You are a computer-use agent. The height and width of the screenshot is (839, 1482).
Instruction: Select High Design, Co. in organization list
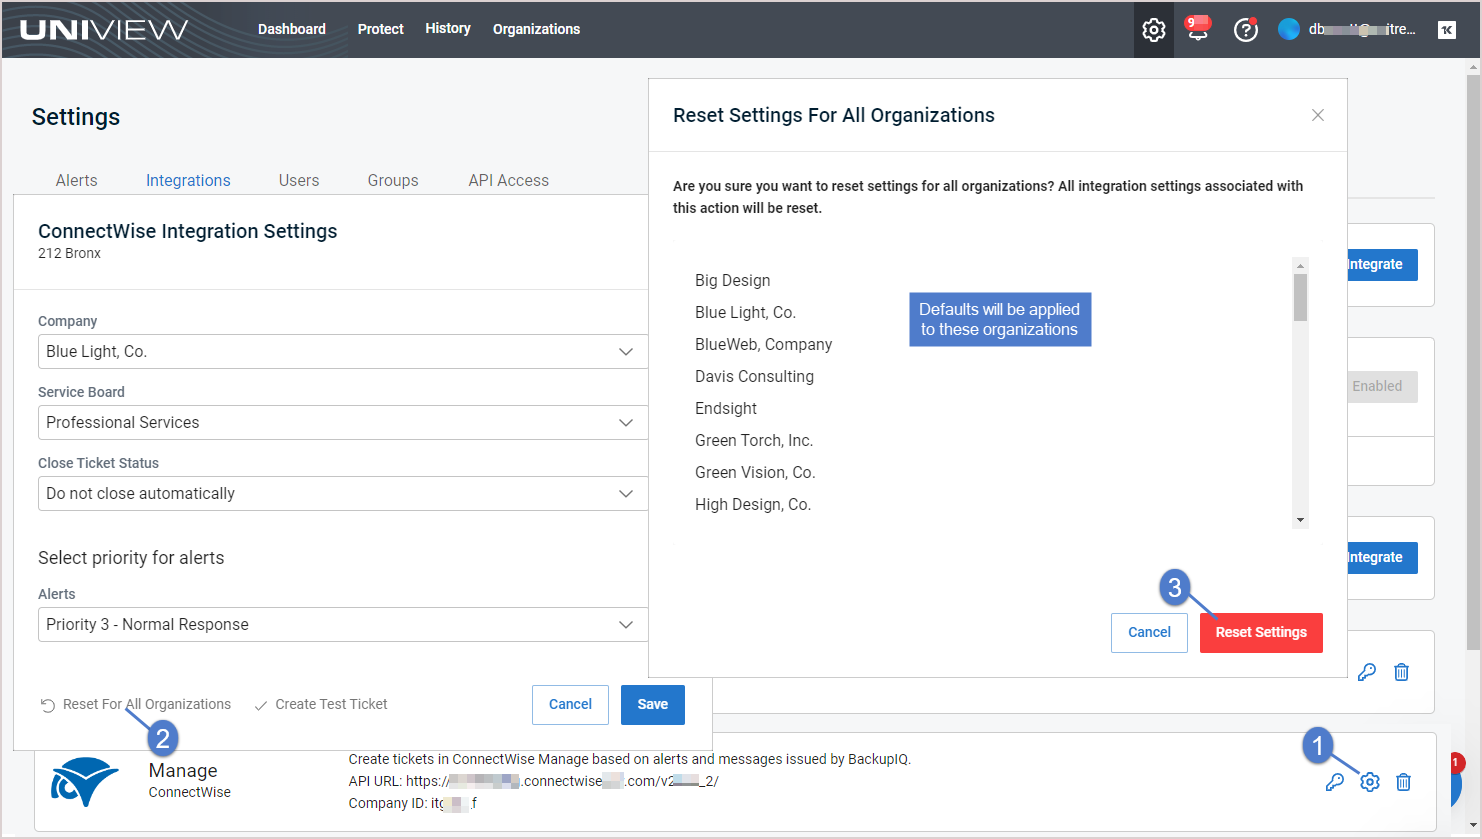(753, 505)
